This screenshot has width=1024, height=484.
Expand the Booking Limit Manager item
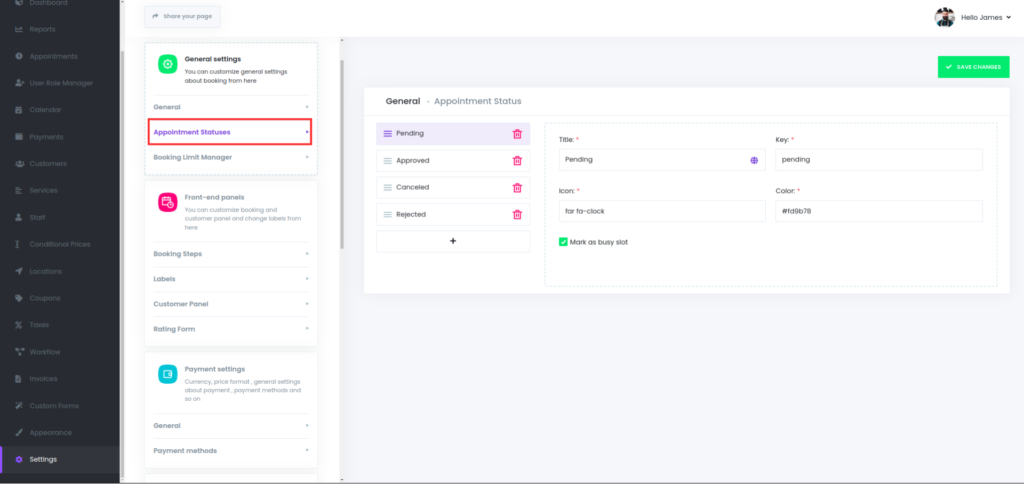pos(230,157)
